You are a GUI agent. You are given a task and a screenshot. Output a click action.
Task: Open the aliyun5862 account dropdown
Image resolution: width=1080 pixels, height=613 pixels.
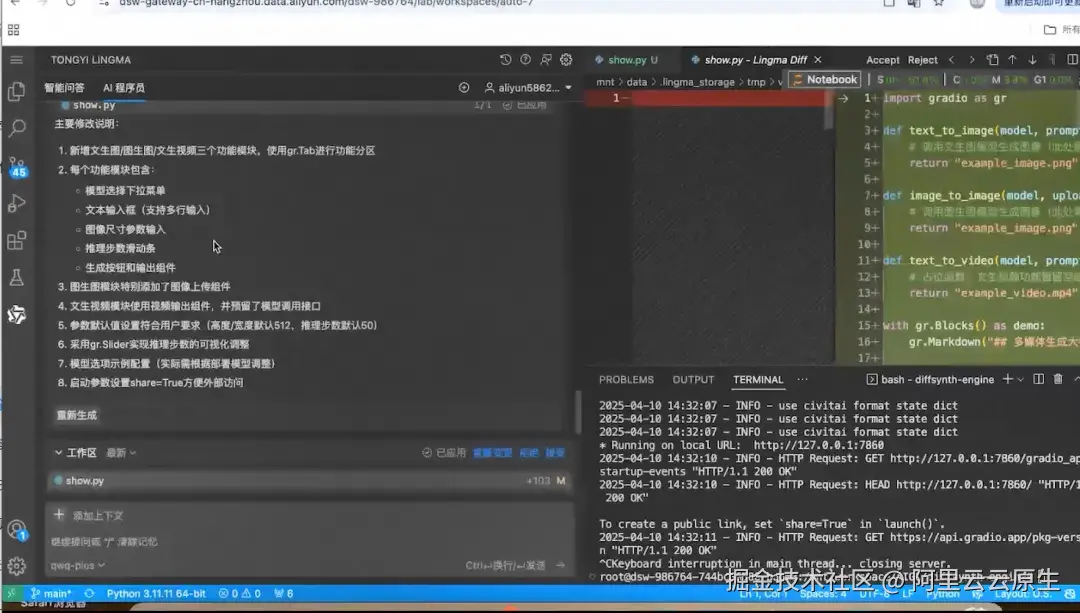pos(528,87)
